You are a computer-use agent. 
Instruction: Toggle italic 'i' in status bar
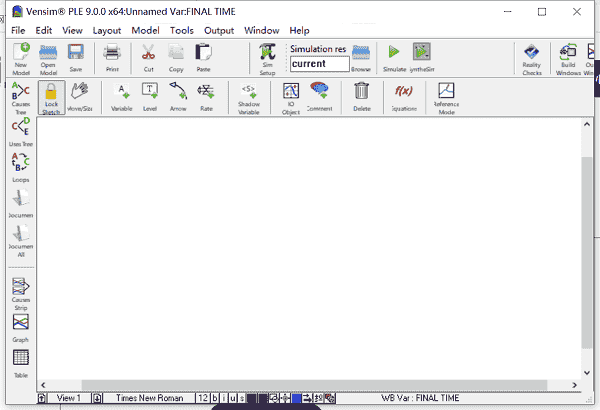224,398
